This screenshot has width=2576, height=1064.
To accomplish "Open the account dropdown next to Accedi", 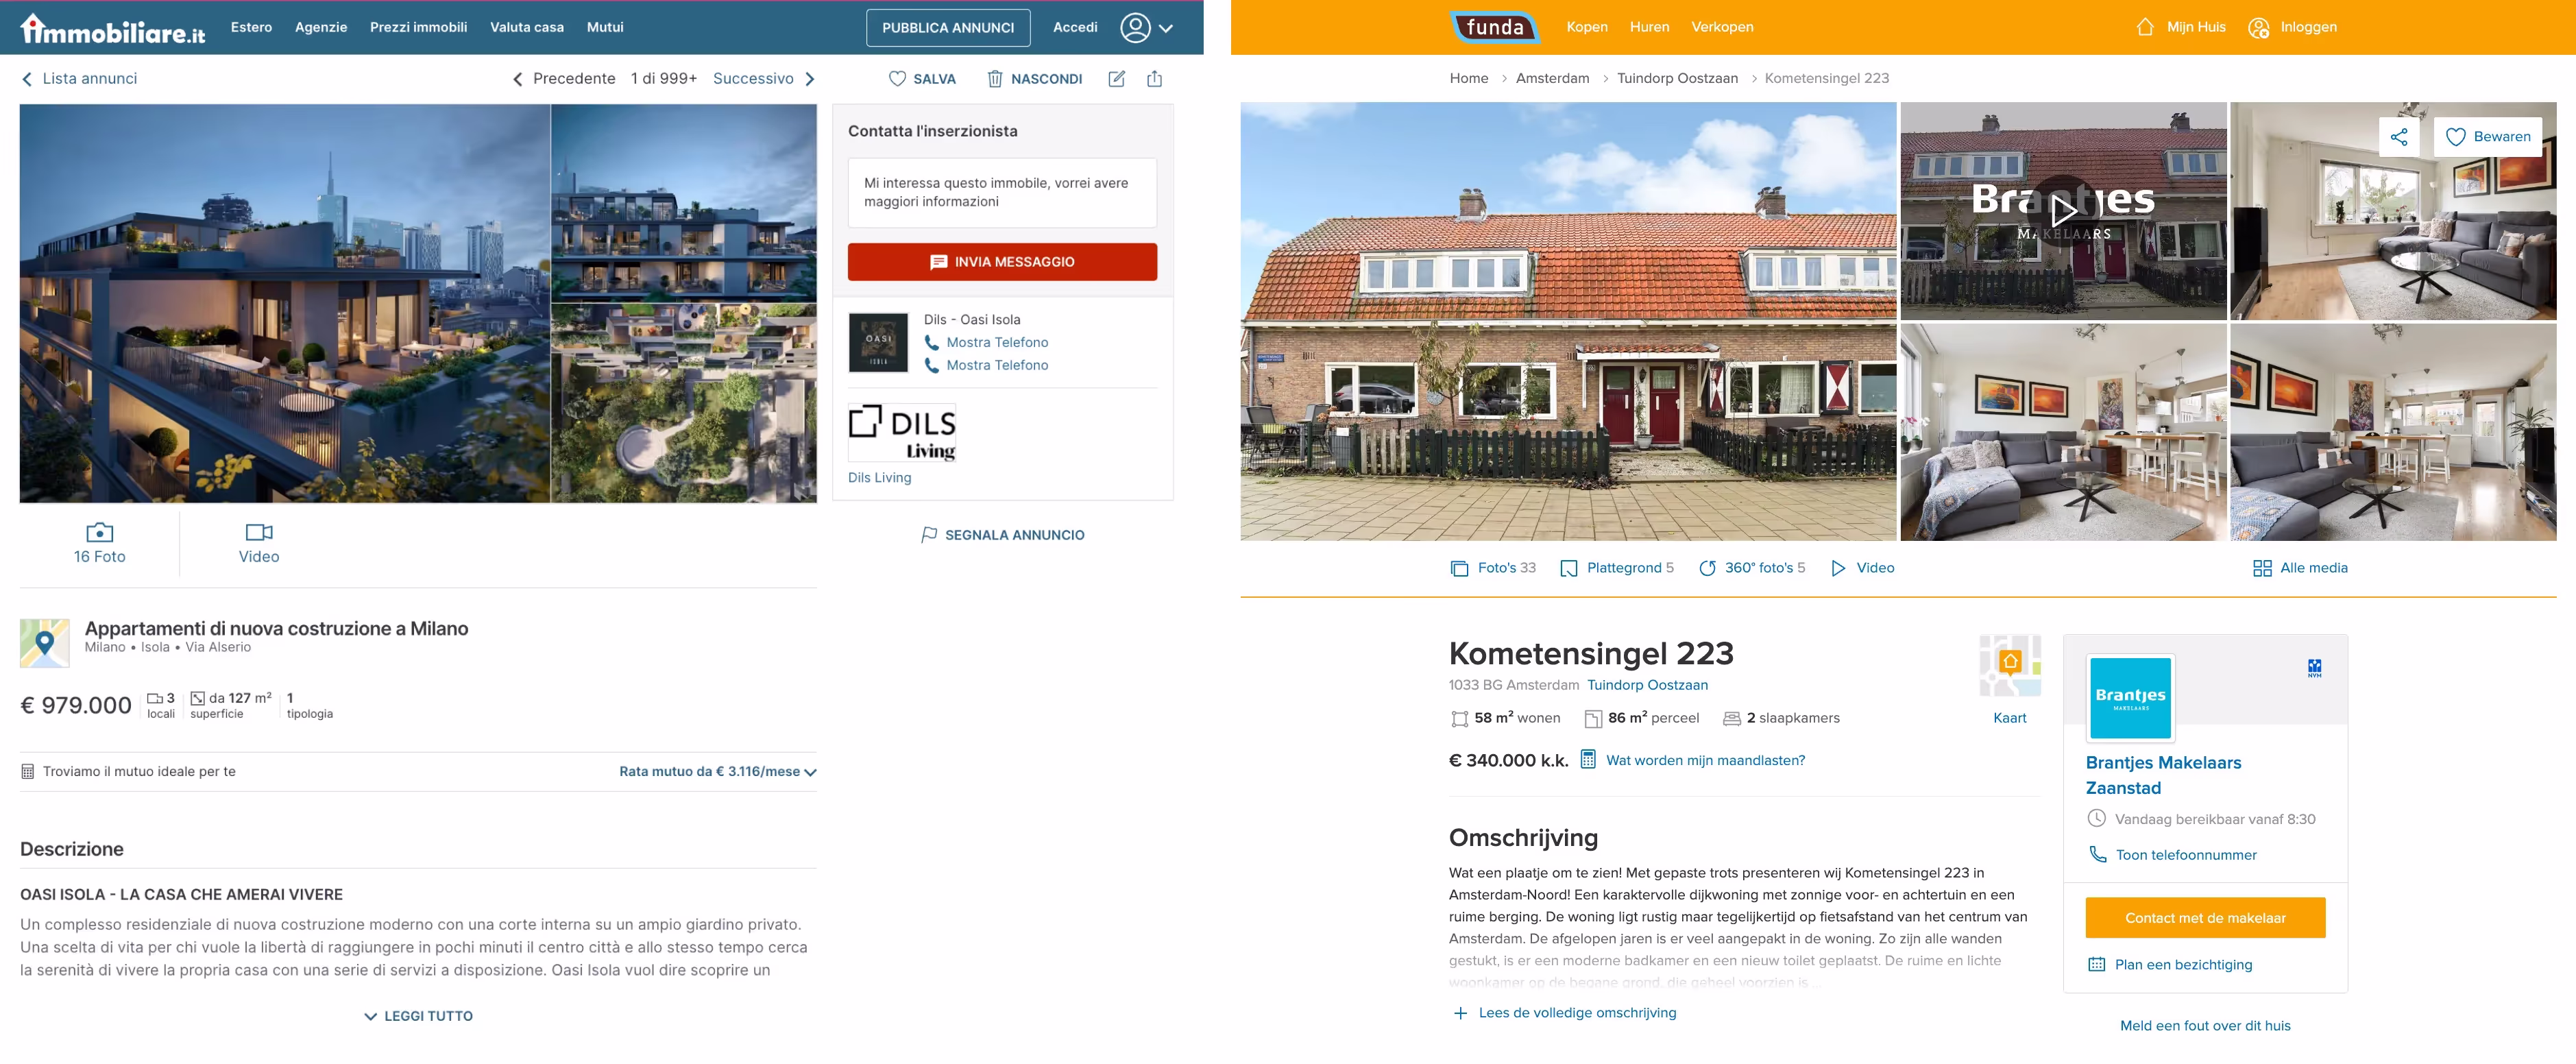I will pyautogui.click(x=1147, y=27).
